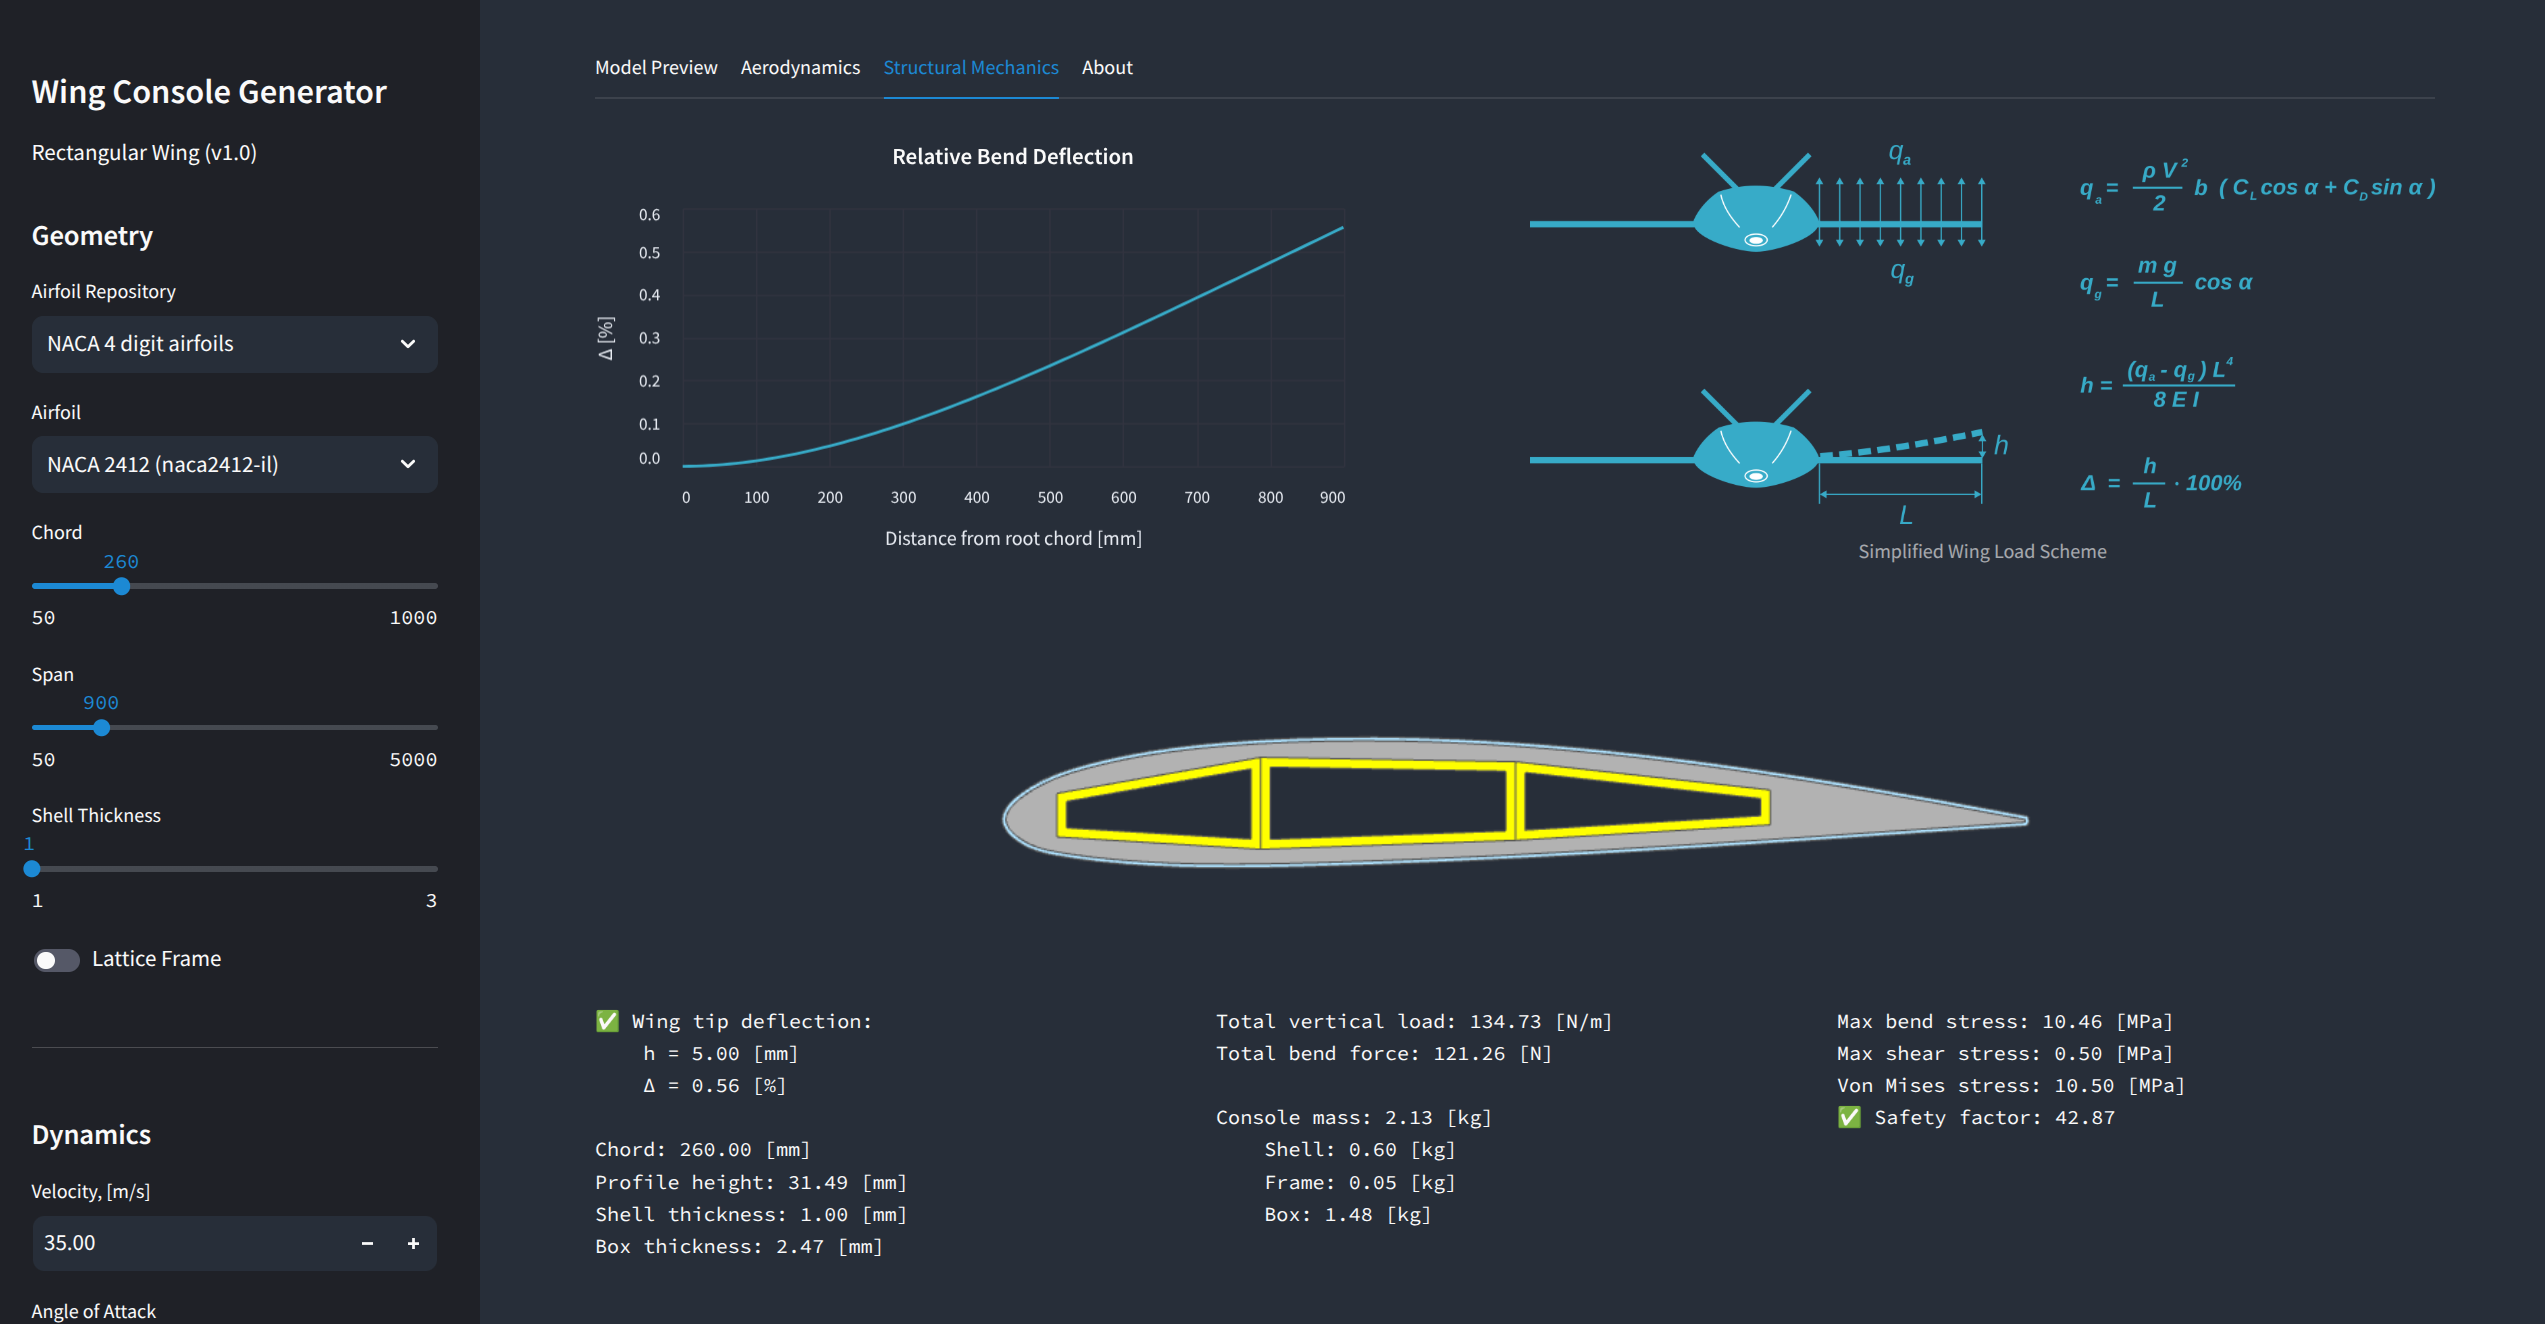The image size is (2545, 1324).
Task: Enable the Lattice Frame toggle
Action: coord(56,959)
